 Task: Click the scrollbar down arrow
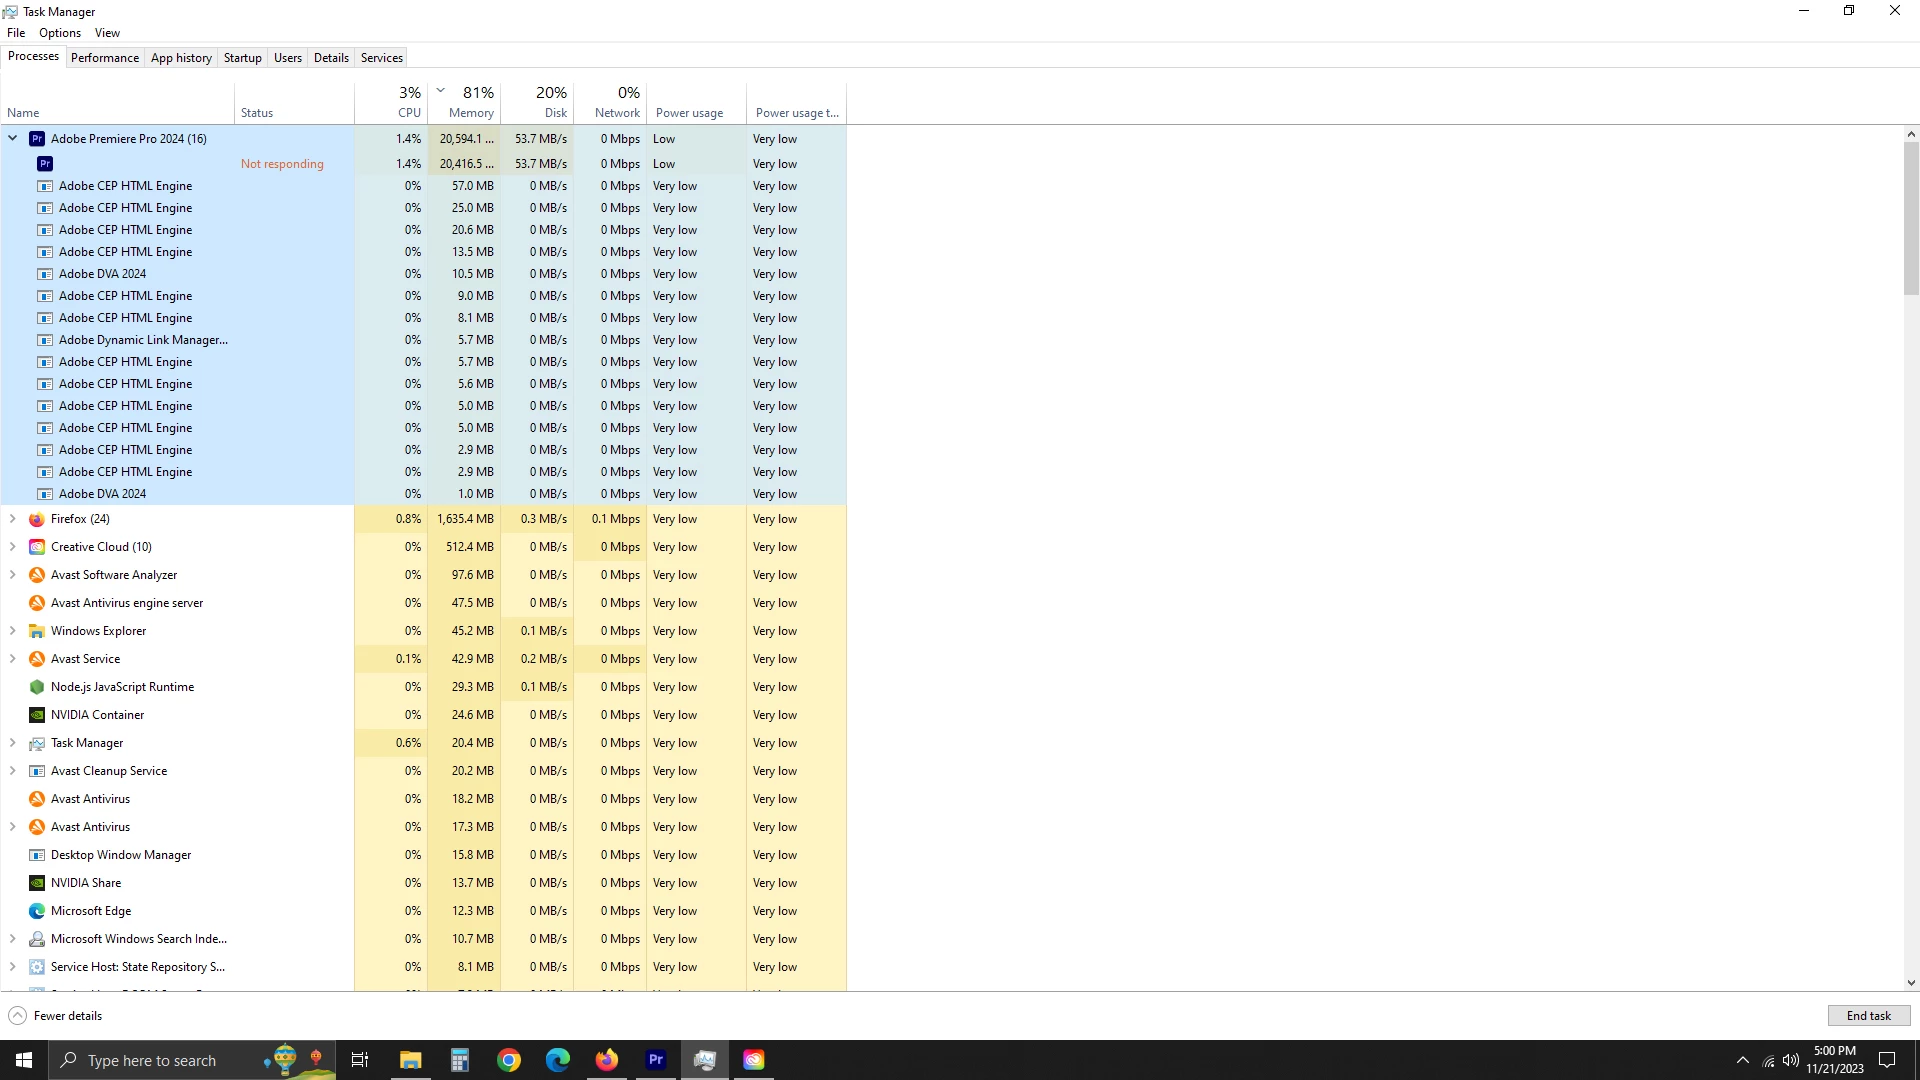1911,983
